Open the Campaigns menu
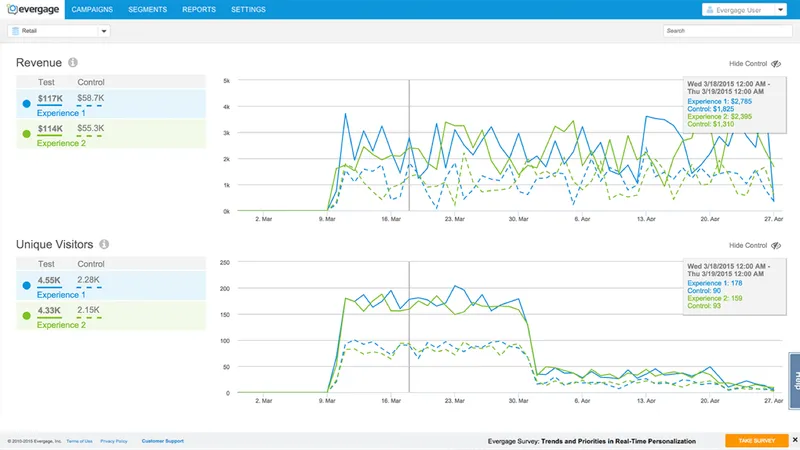The width and height of the screenshot is (800, 450). tap(92, 9)
